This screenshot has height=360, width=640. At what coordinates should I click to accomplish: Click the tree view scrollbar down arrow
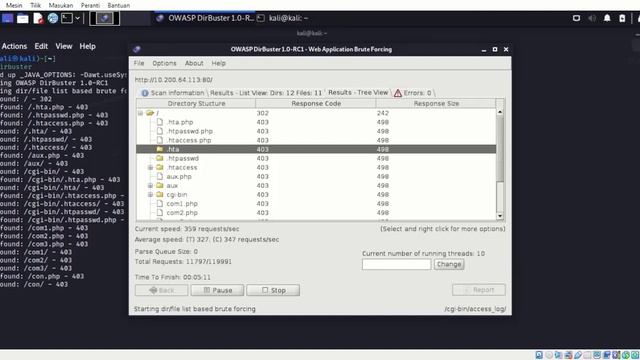click(500, 216)
